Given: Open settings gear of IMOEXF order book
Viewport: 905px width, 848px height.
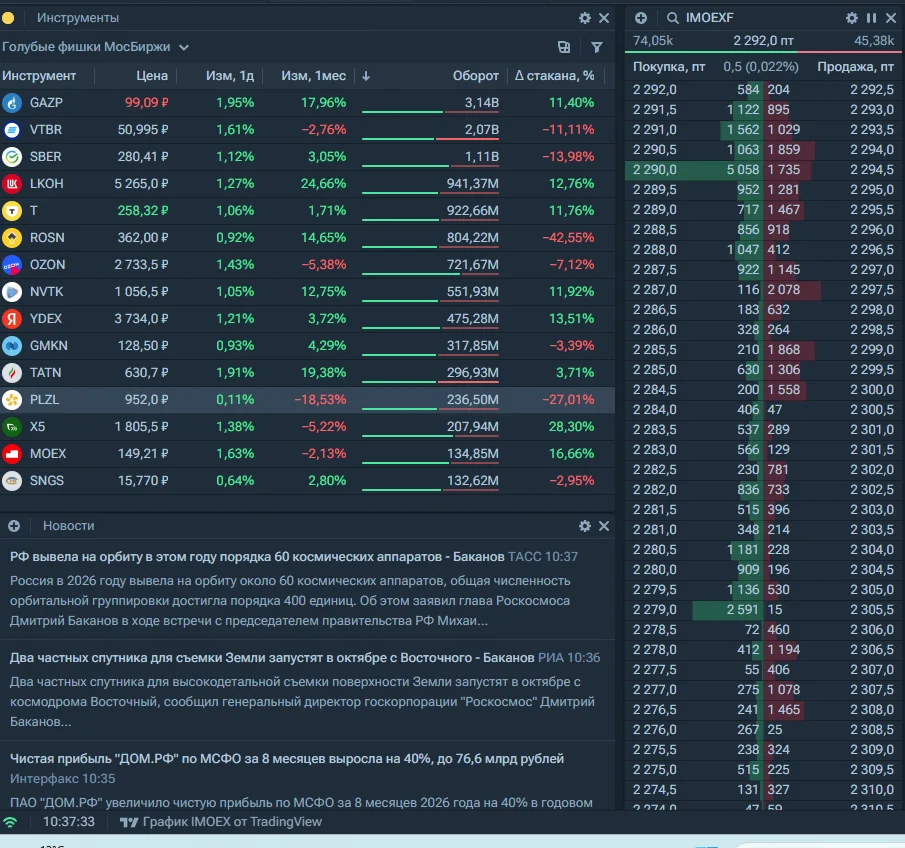Looking at the screenshot, I should coord(851,18).
